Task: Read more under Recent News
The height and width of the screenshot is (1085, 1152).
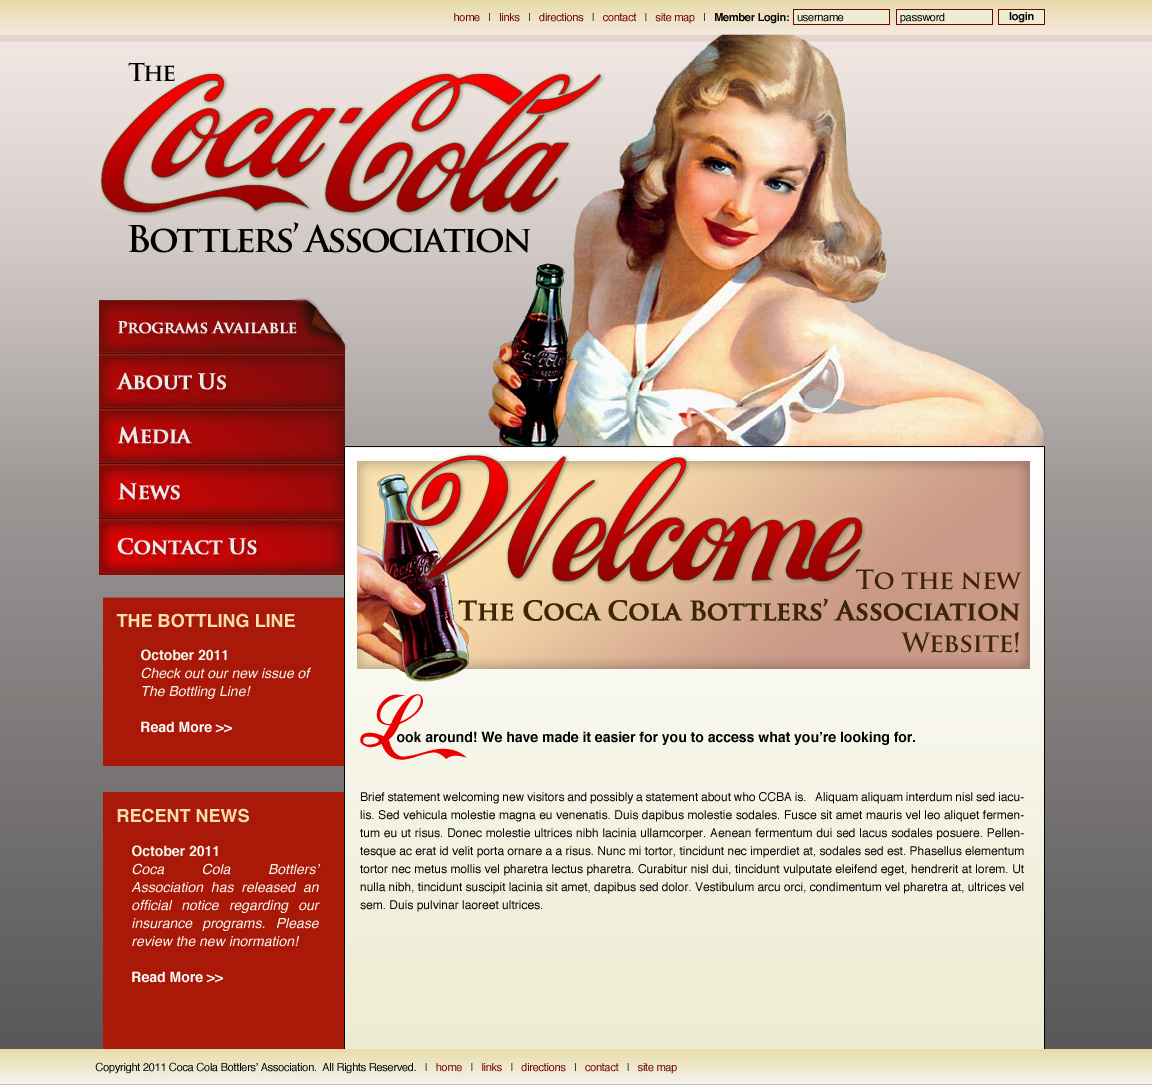Action: click(177, 977)
